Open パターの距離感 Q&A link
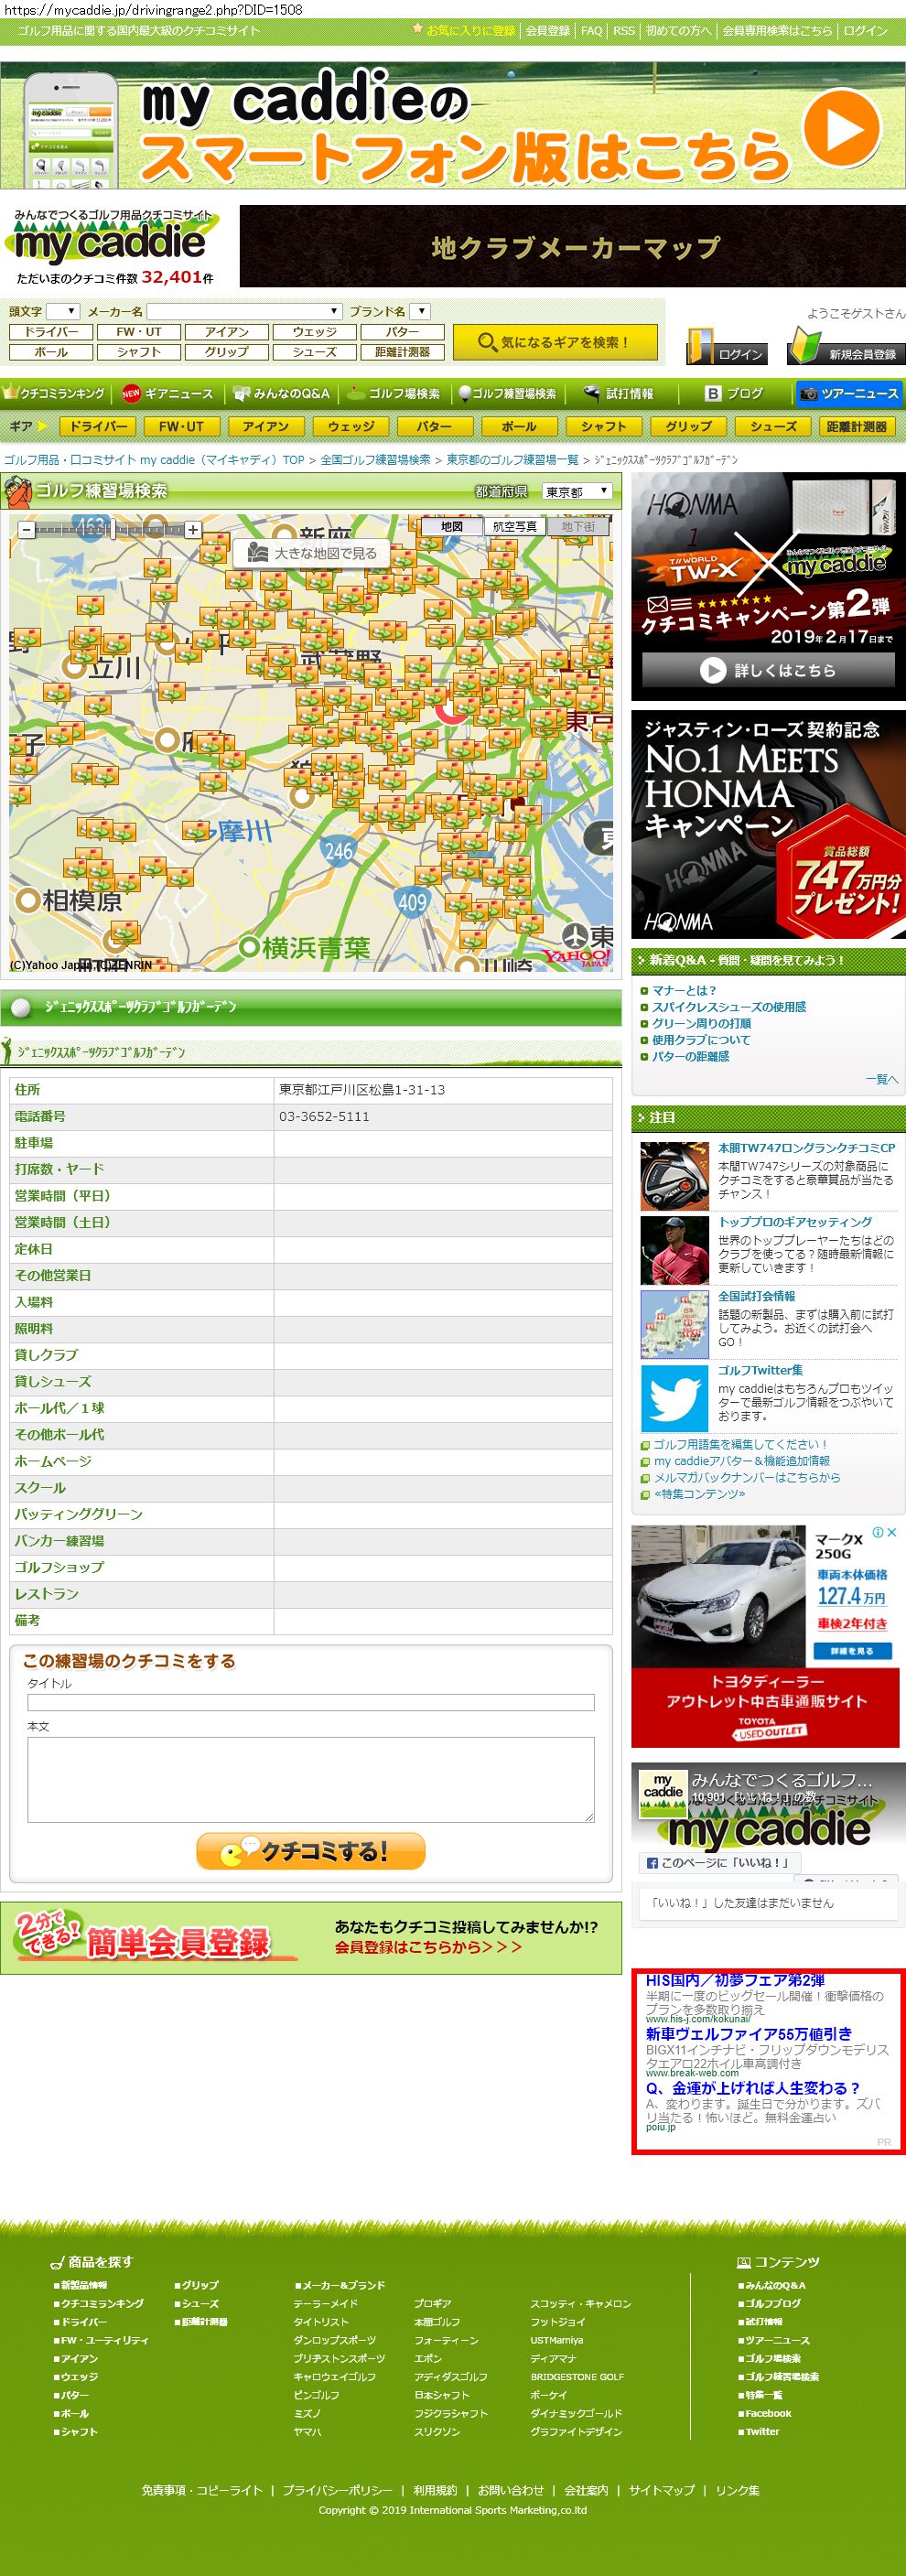 click(x=691, y=1056)
